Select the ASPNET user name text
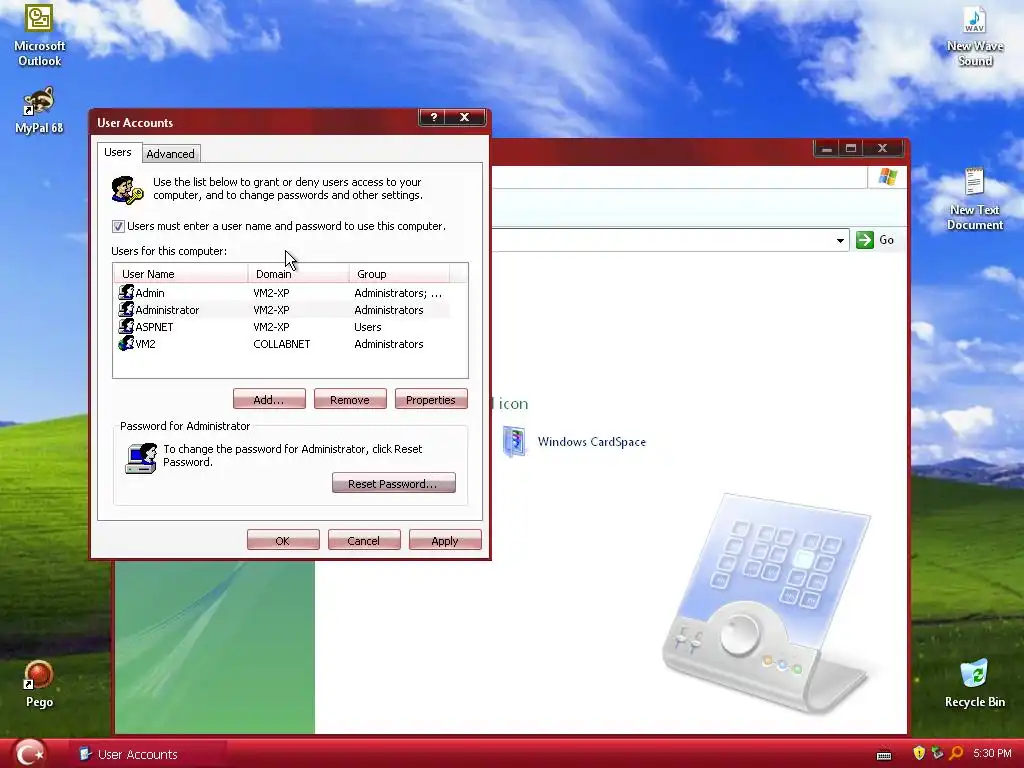Viewport: 1024px width, 768px height. click(154, 327)
